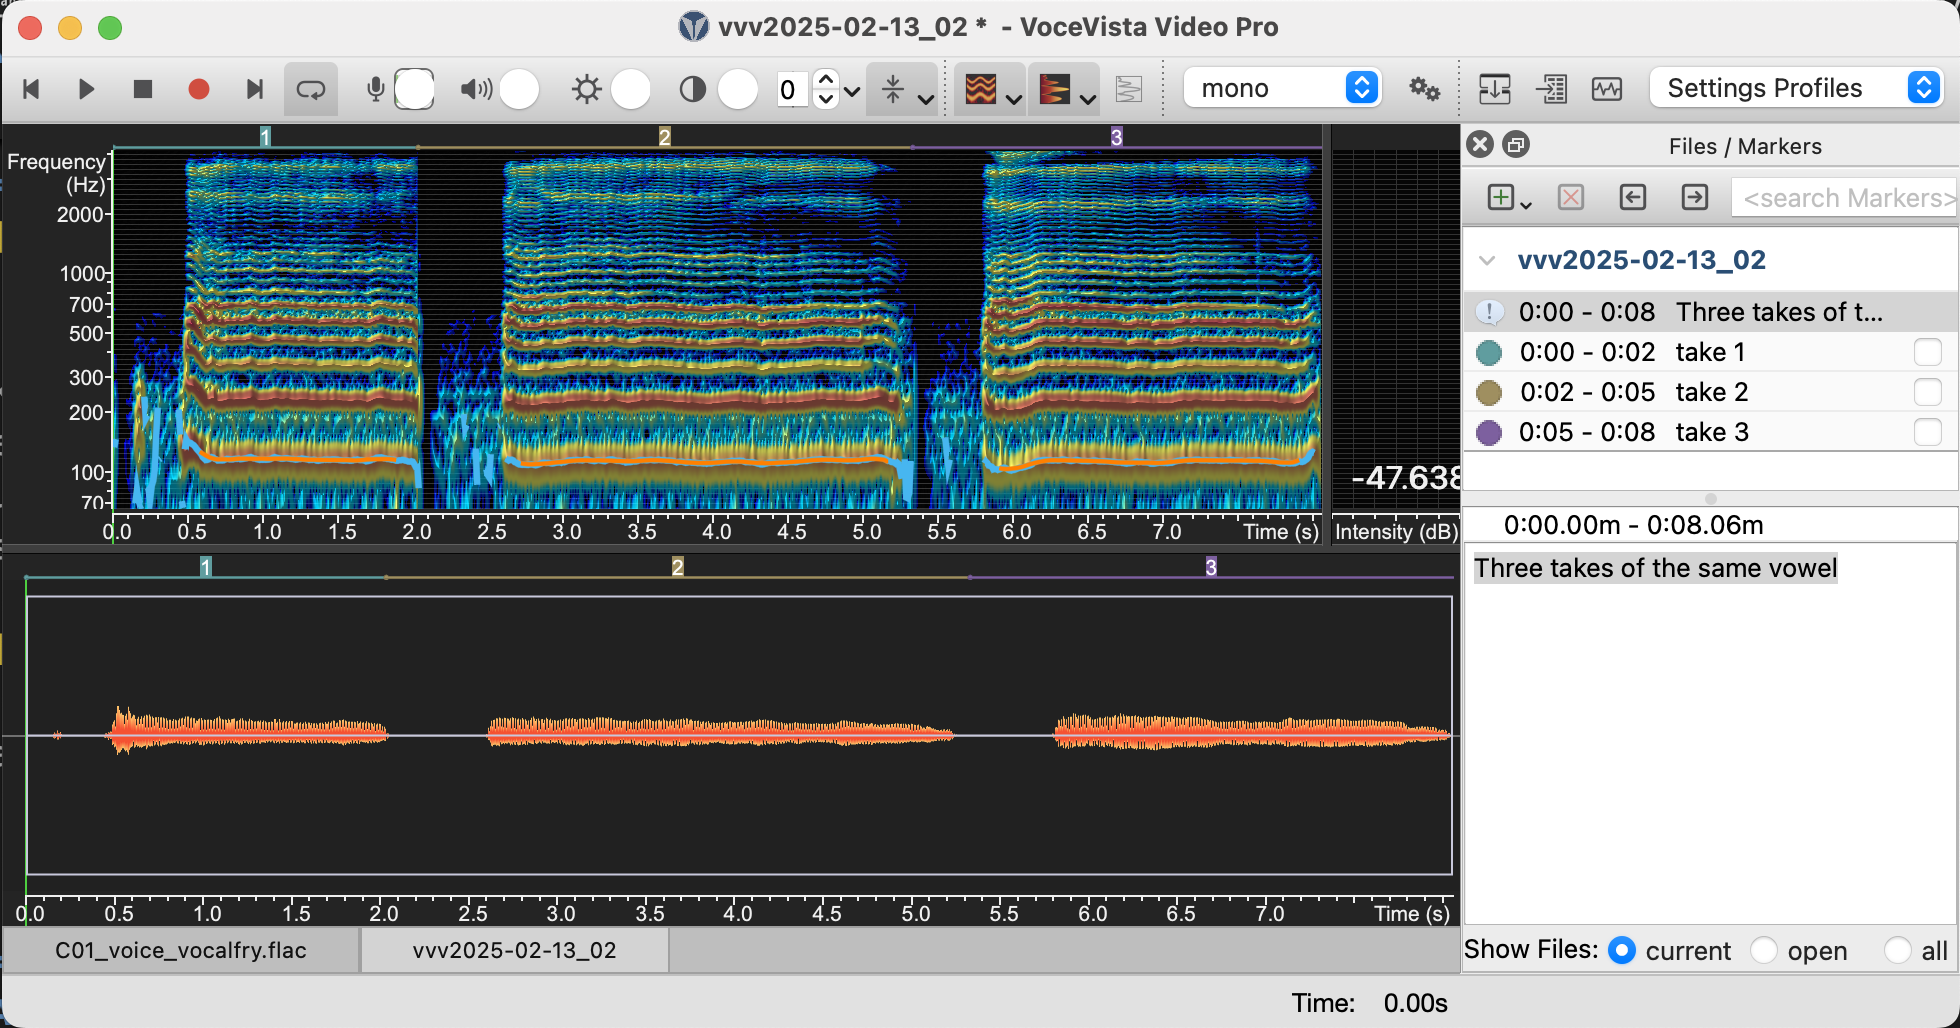Image resolution: width=1960 pixels, height=1028 pixels.
Task: Open the align tool dropdown arrow
Action: [926, 98]
